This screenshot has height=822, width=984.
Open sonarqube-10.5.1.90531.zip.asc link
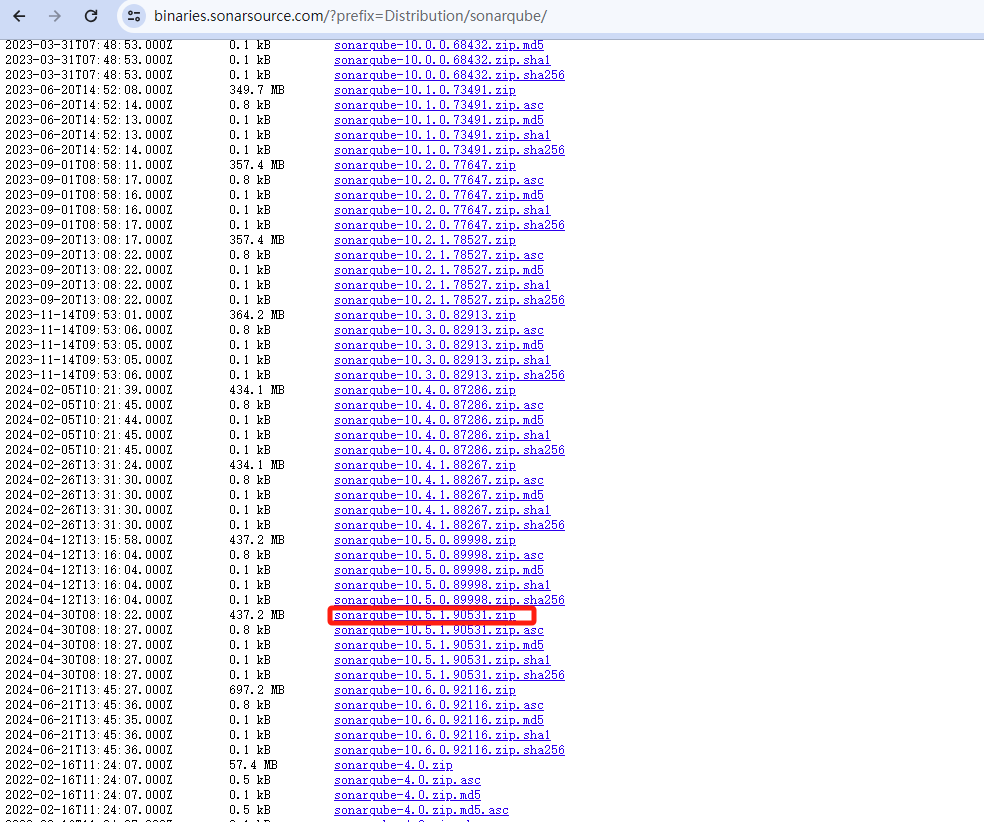coord(439,630)
